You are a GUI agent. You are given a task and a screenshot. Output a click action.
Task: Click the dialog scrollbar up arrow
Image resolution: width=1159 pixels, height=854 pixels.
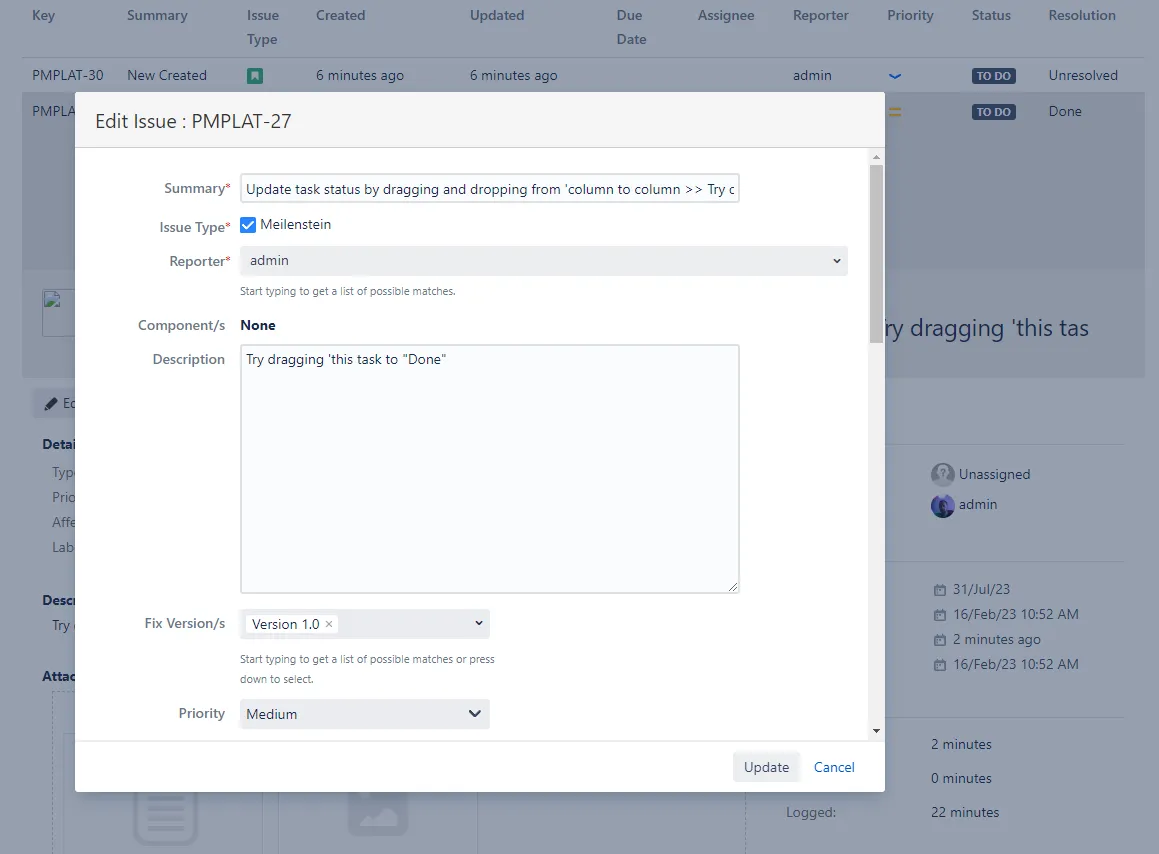click(x=876, y=157)
